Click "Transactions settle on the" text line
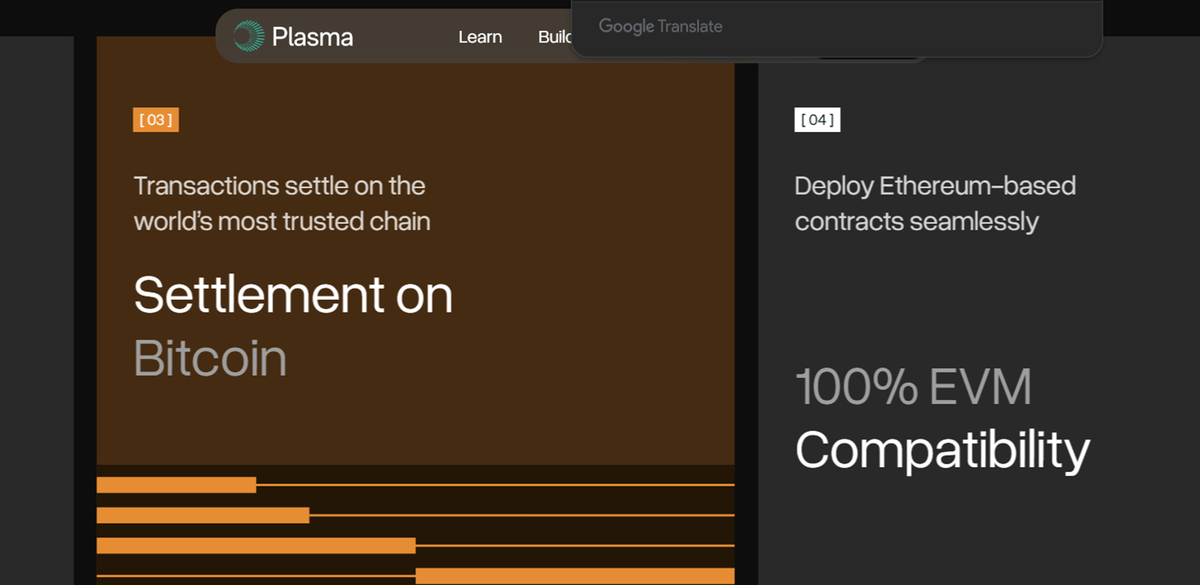Screen dimensions: 1200x585 click(x=279, y=186)
